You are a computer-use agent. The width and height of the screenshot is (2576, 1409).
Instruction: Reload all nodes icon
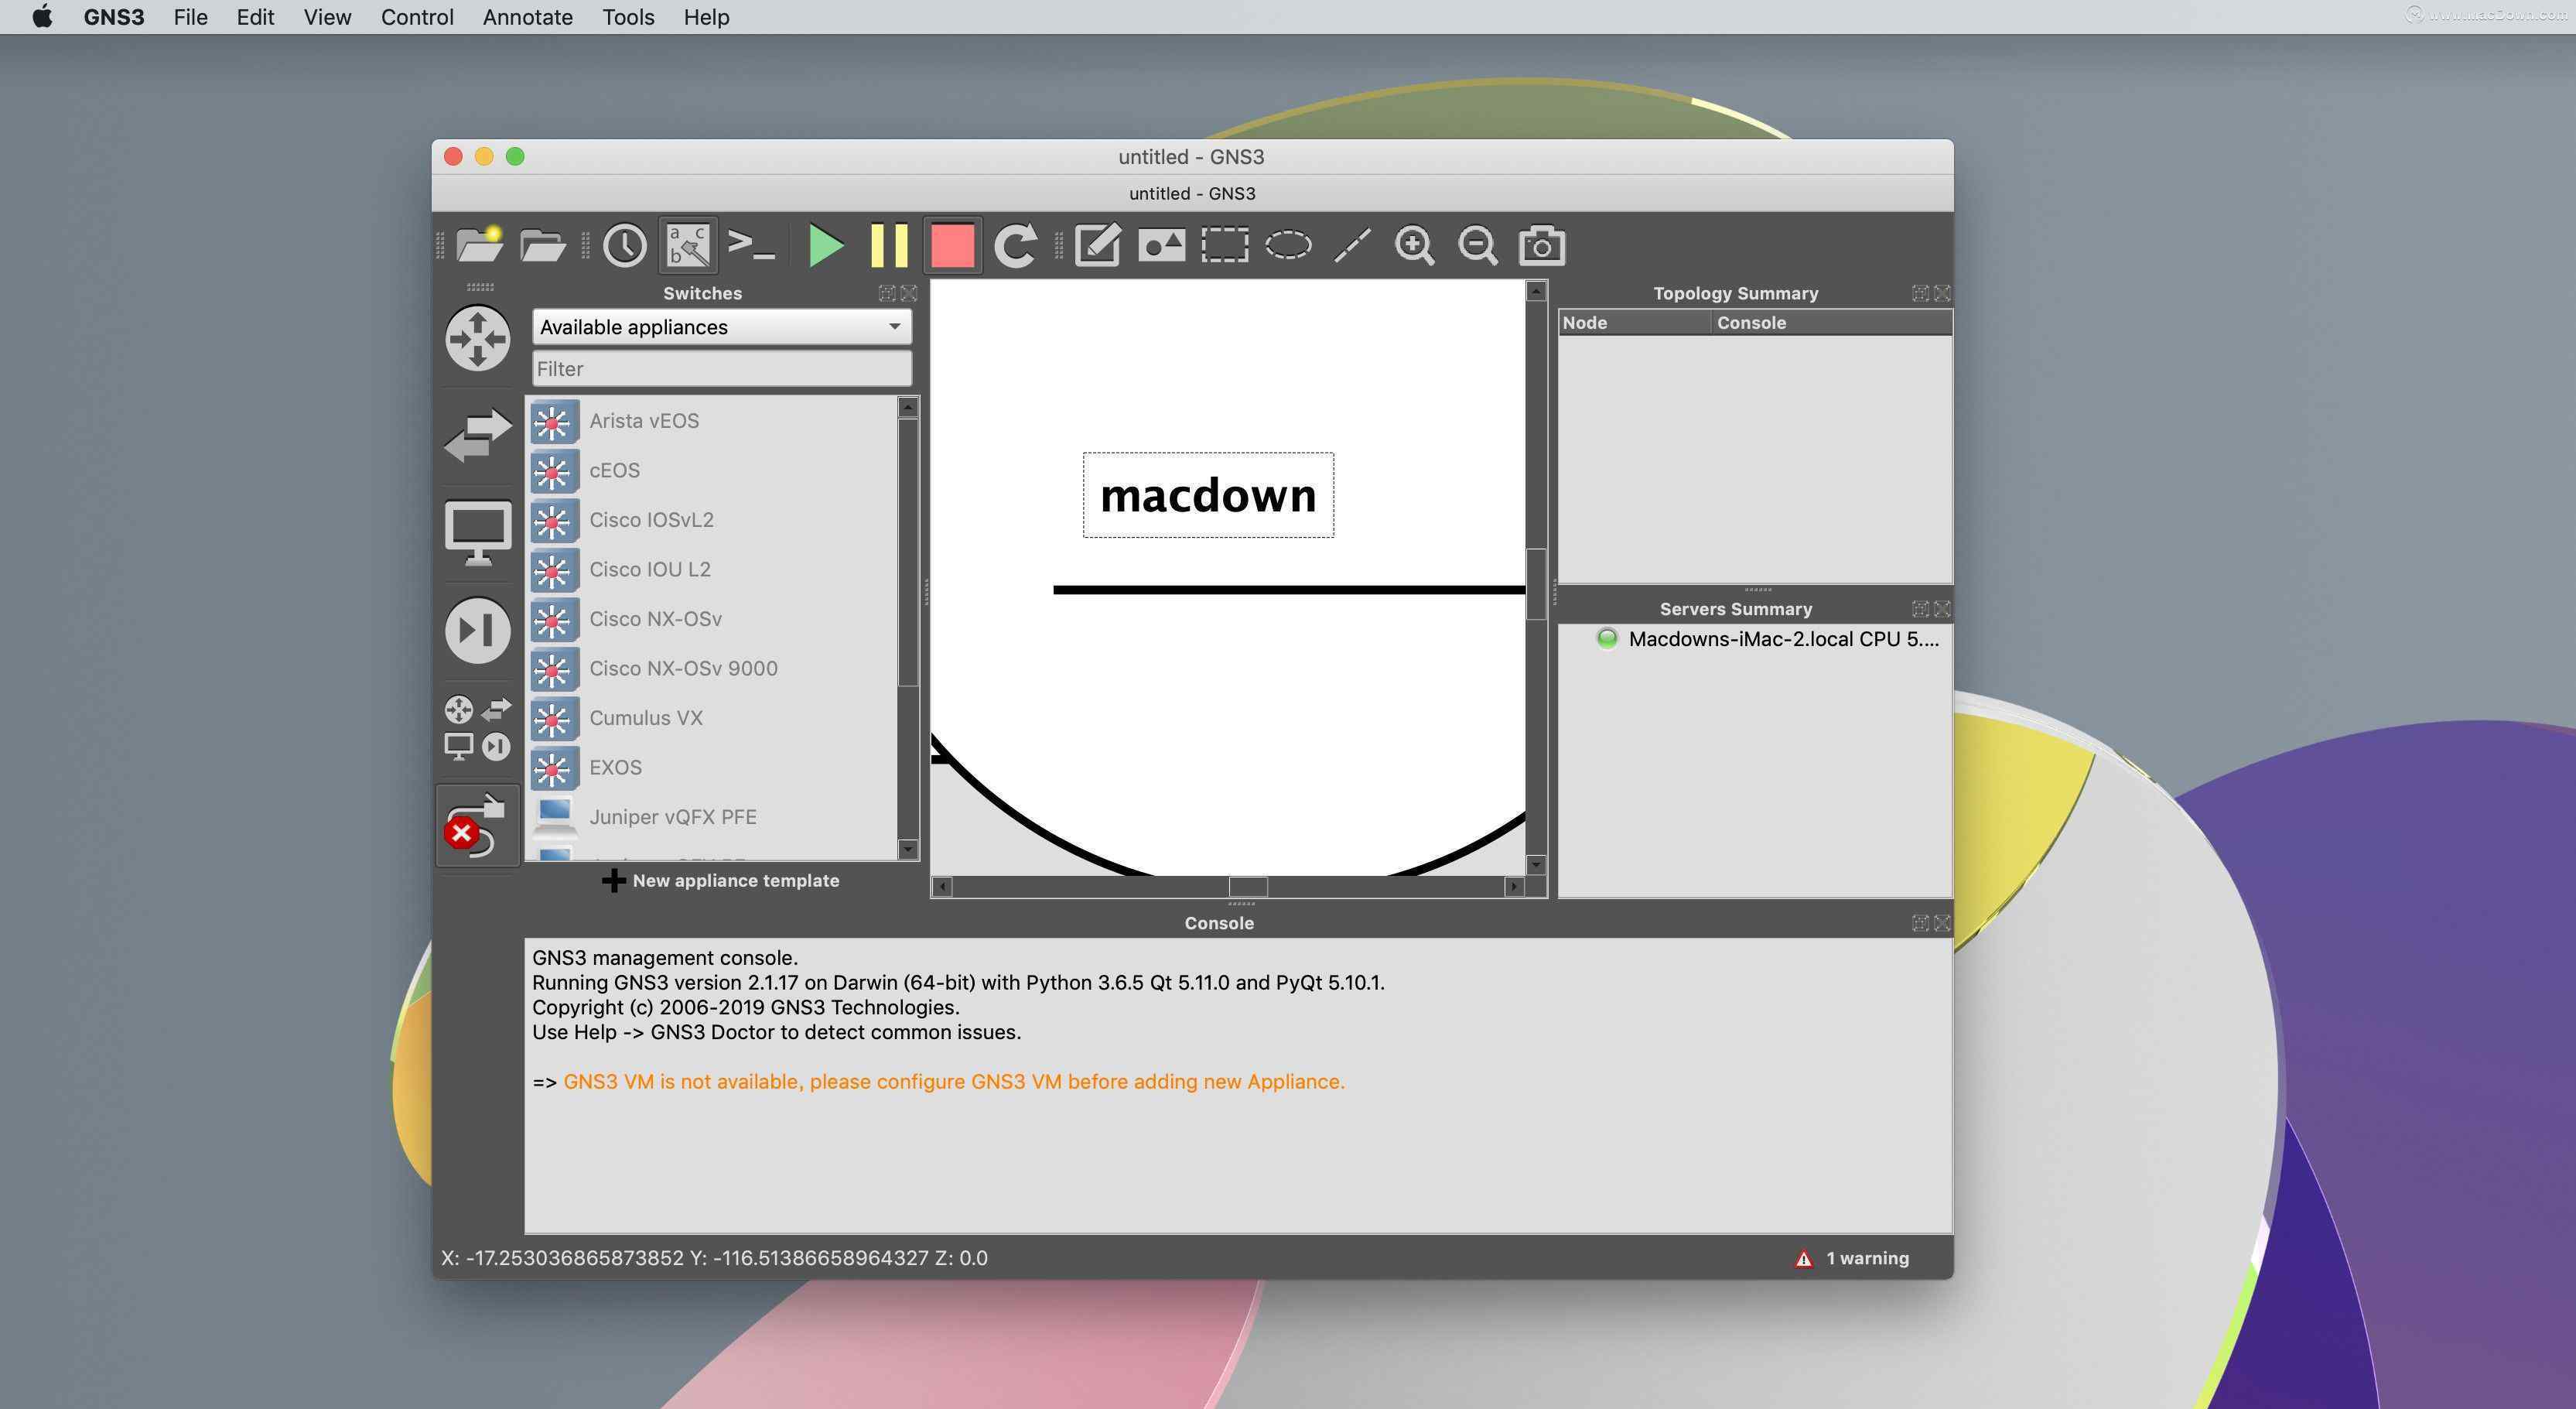(x=1015, y=245)
